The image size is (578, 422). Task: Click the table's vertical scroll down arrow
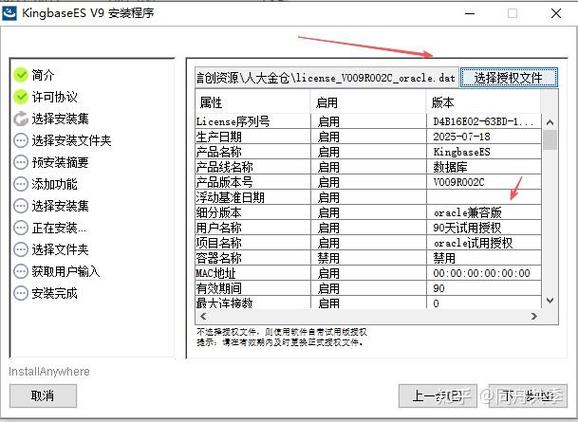(550, 300)
